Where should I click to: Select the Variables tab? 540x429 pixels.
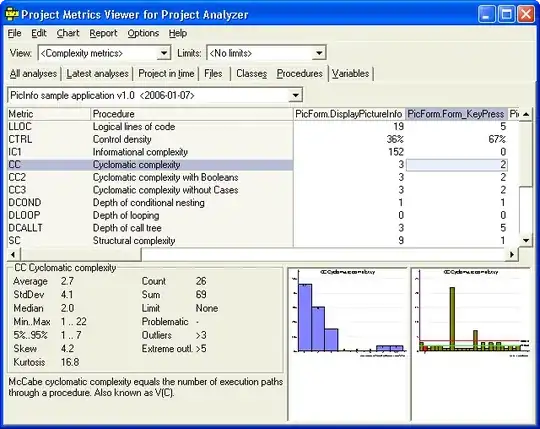pyautogui.click(x=351, y=73)
